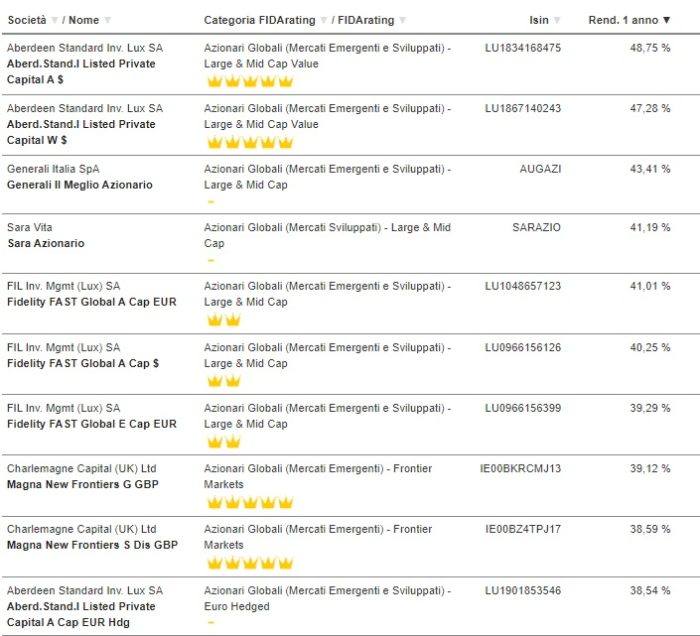The image size is (700, 636).
Task: Select ISIN code AUGAZI
Action: click(540, 169)
